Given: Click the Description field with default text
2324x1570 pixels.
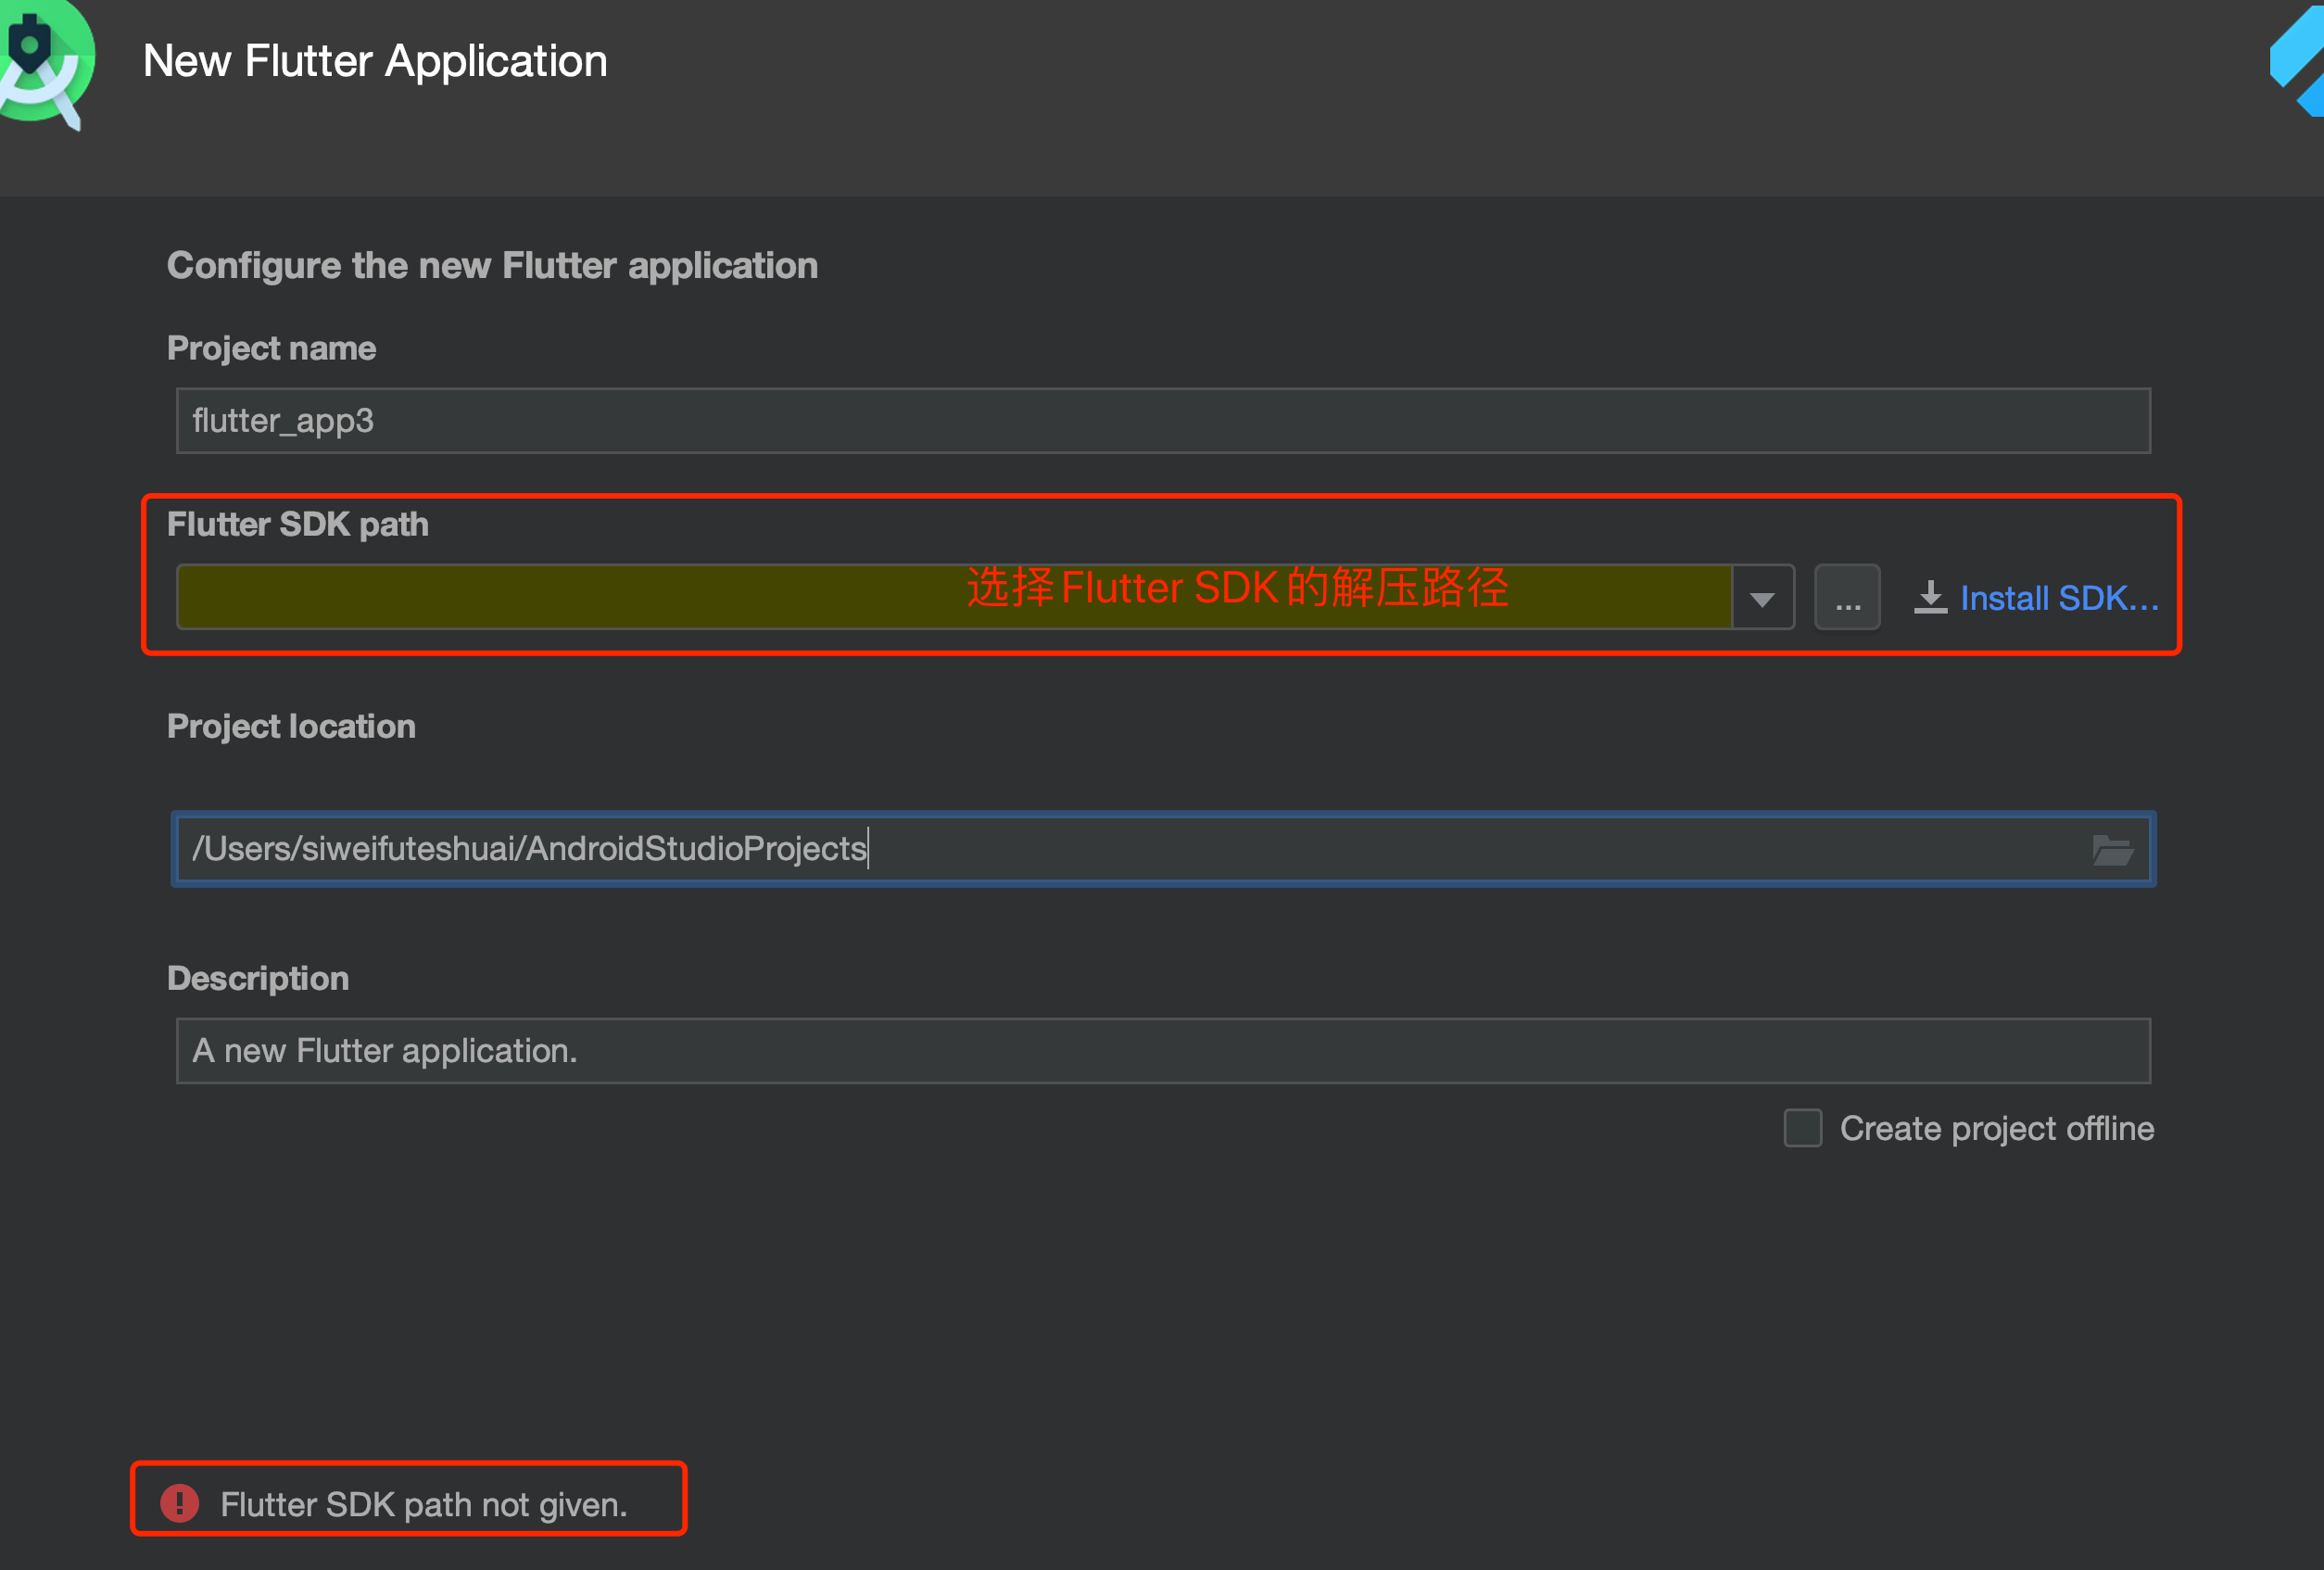Looking at the screenshot, I should click(1162, 1051).
